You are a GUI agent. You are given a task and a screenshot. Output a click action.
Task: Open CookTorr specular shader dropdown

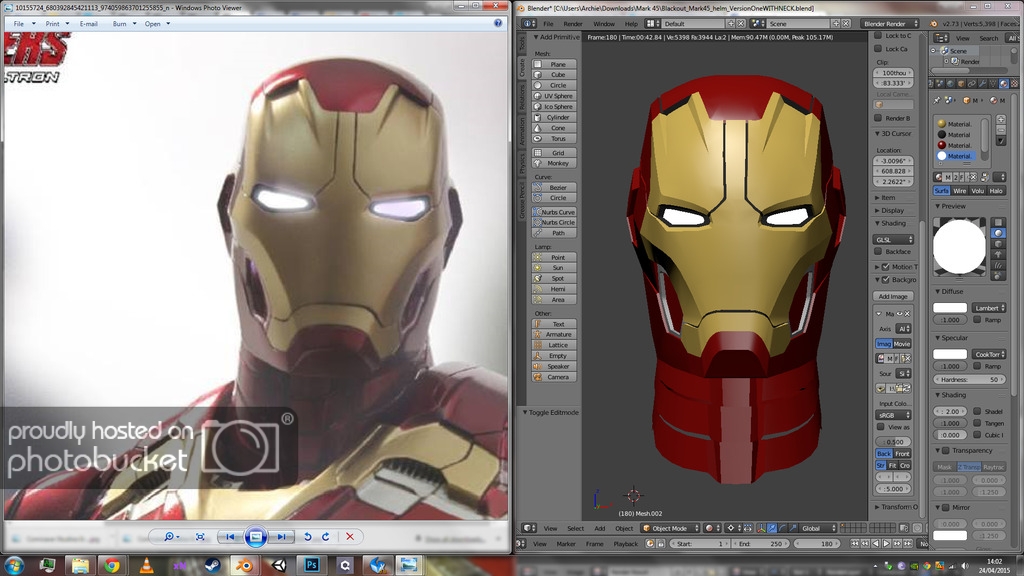pyautogui.click(x=989, y=354)
